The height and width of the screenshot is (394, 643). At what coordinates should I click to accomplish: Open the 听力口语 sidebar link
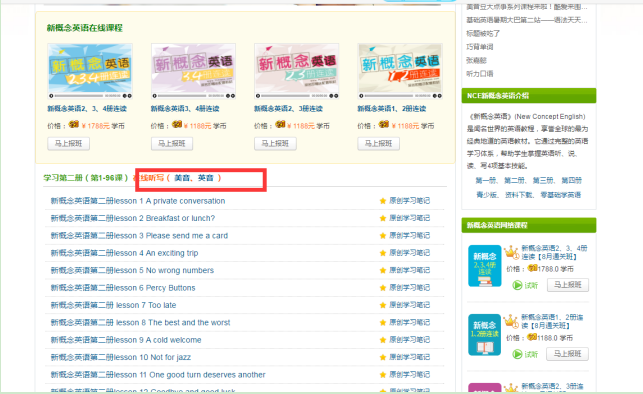click(480, 74)
